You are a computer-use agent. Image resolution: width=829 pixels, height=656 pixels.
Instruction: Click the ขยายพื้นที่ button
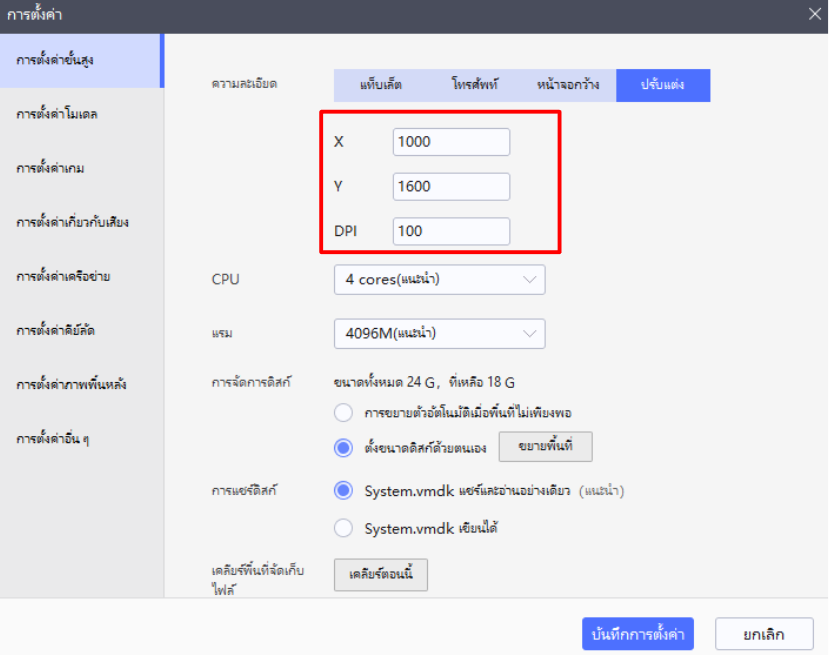point(546,447)
